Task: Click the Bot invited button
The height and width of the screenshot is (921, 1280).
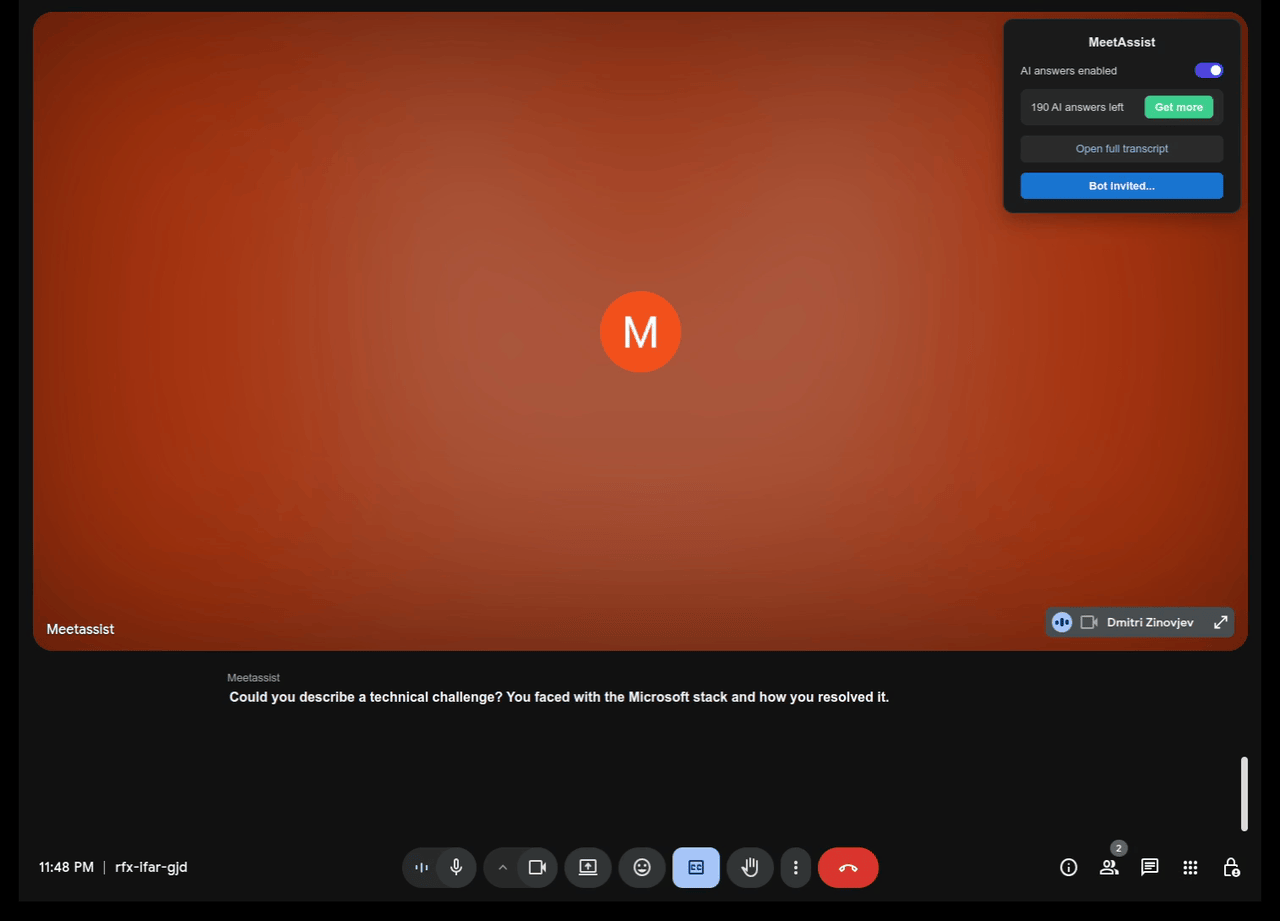Action: tap(1121, 186)
